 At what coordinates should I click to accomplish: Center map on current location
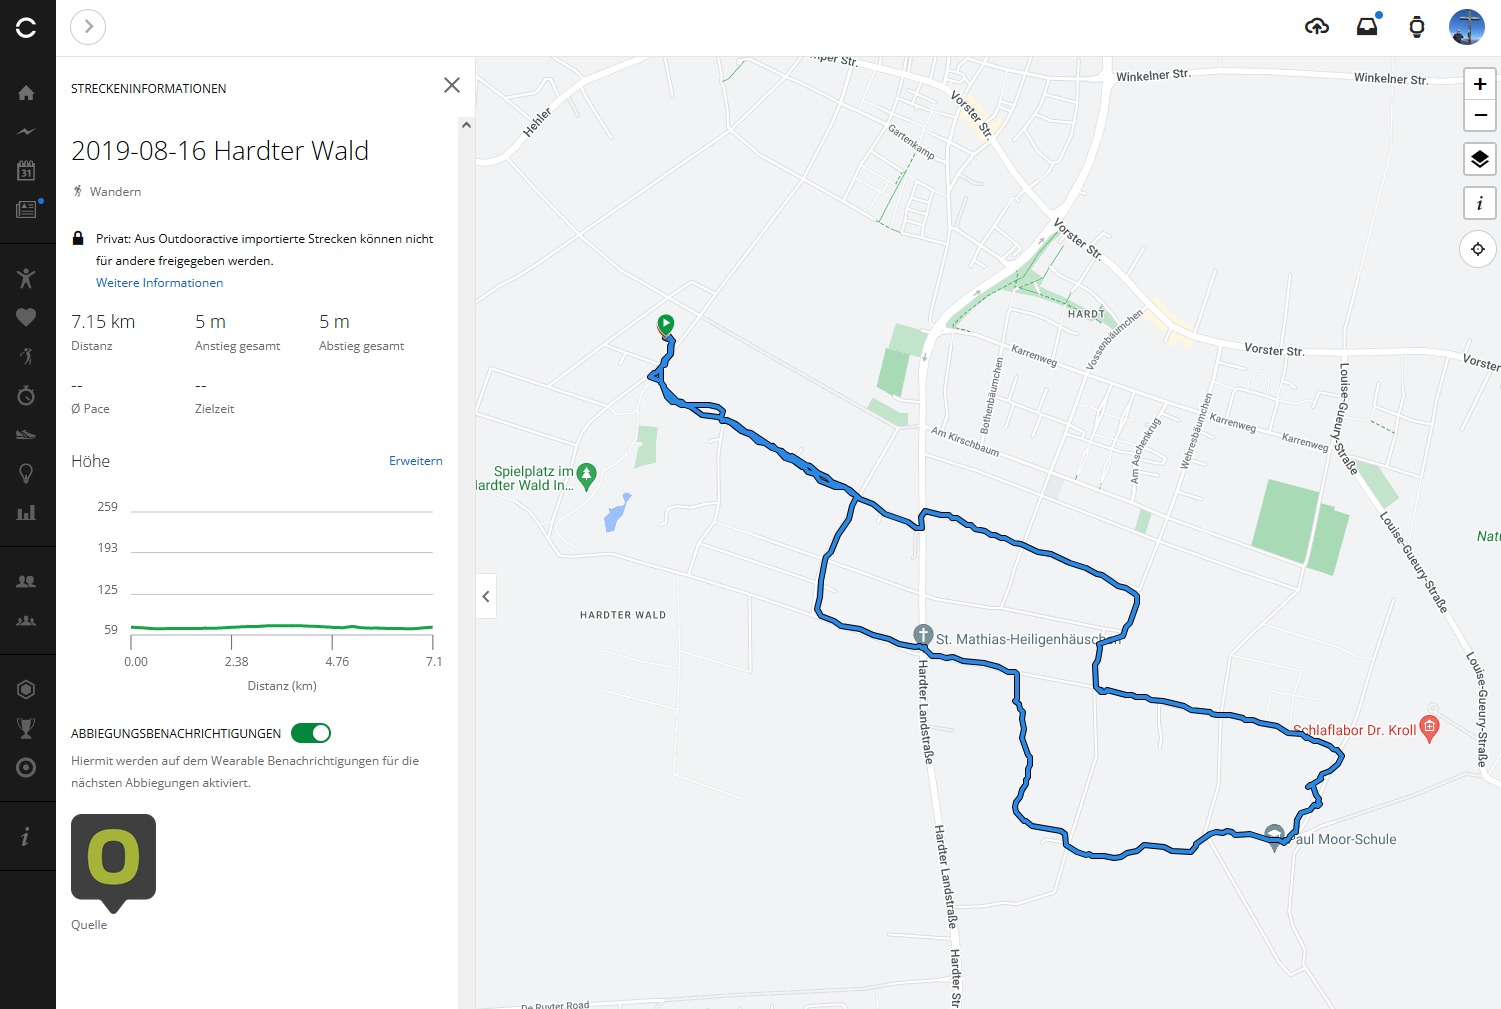tap(1478, 249)
